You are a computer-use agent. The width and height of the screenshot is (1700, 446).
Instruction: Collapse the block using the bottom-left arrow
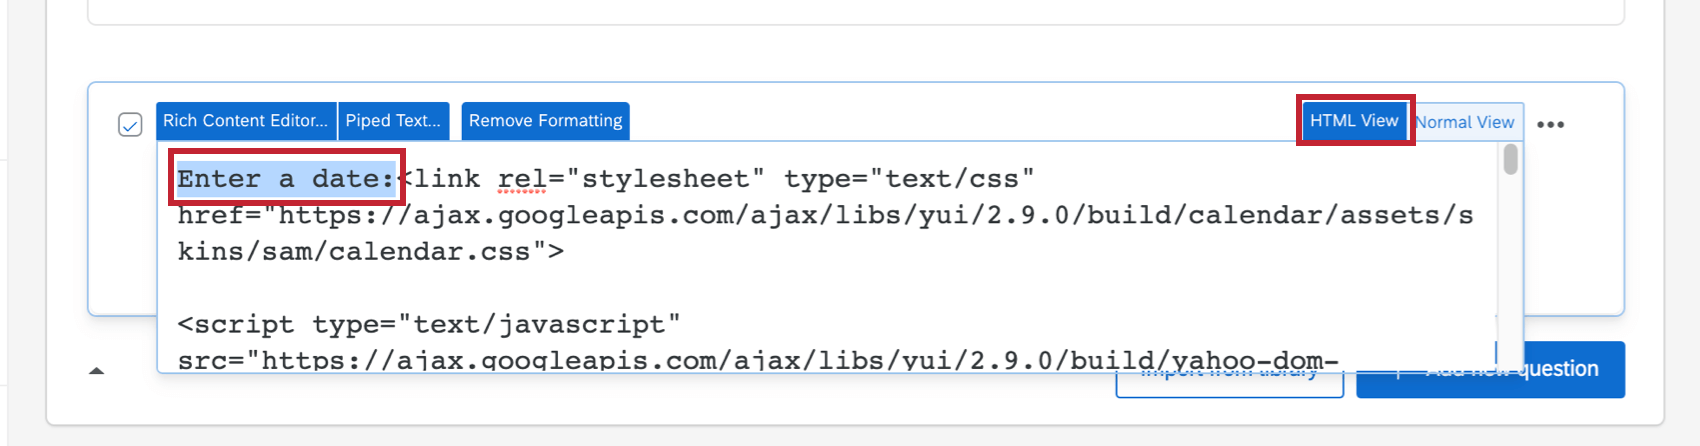tap(97, 371)
